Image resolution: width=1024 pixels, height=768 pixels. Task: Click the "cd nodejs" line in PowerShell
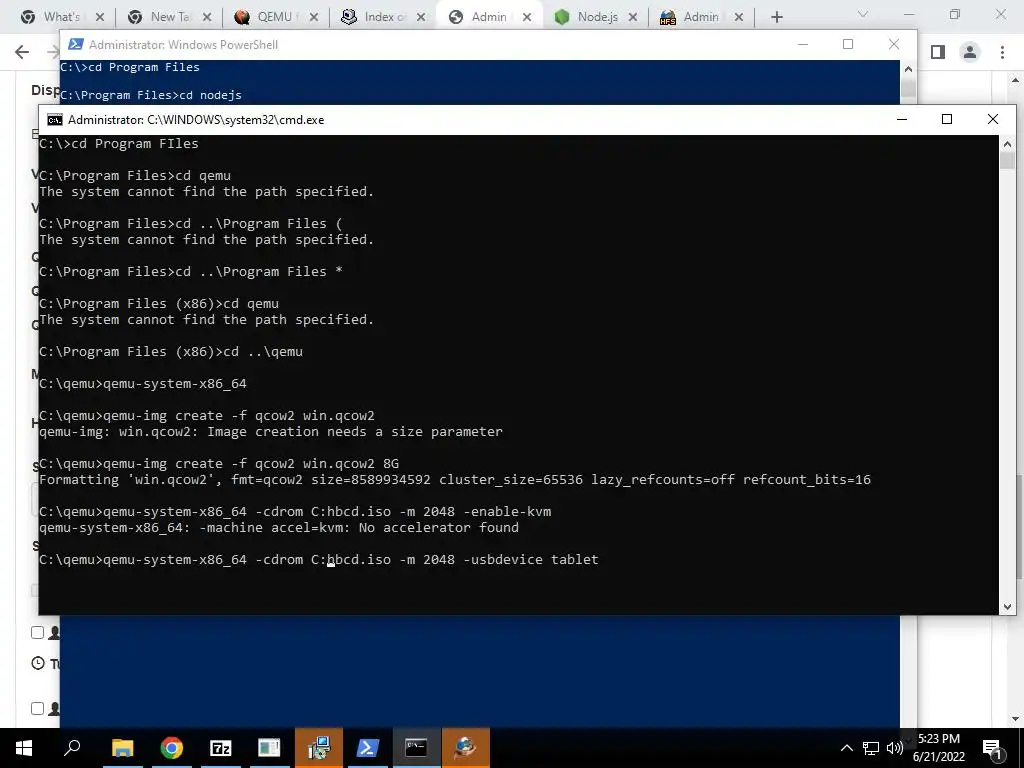tap(151, 95)
